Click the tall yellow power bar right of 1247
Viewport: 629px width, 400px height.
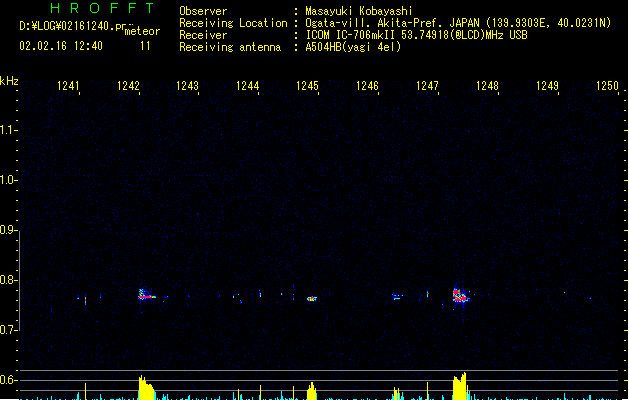point(461,386)
